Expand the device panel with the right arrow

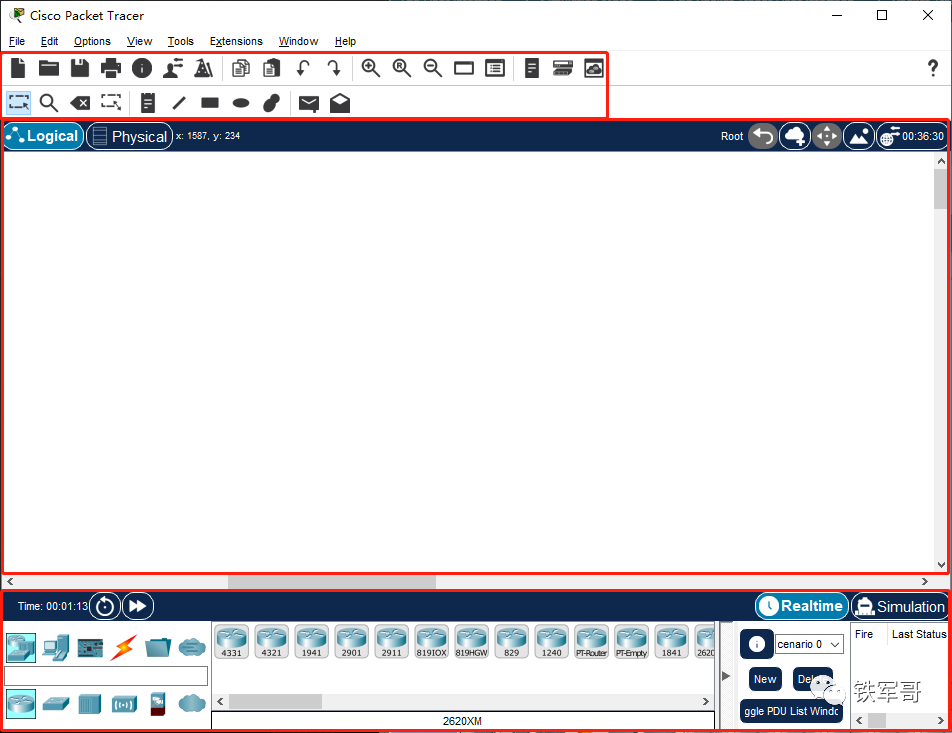[727, 675]
